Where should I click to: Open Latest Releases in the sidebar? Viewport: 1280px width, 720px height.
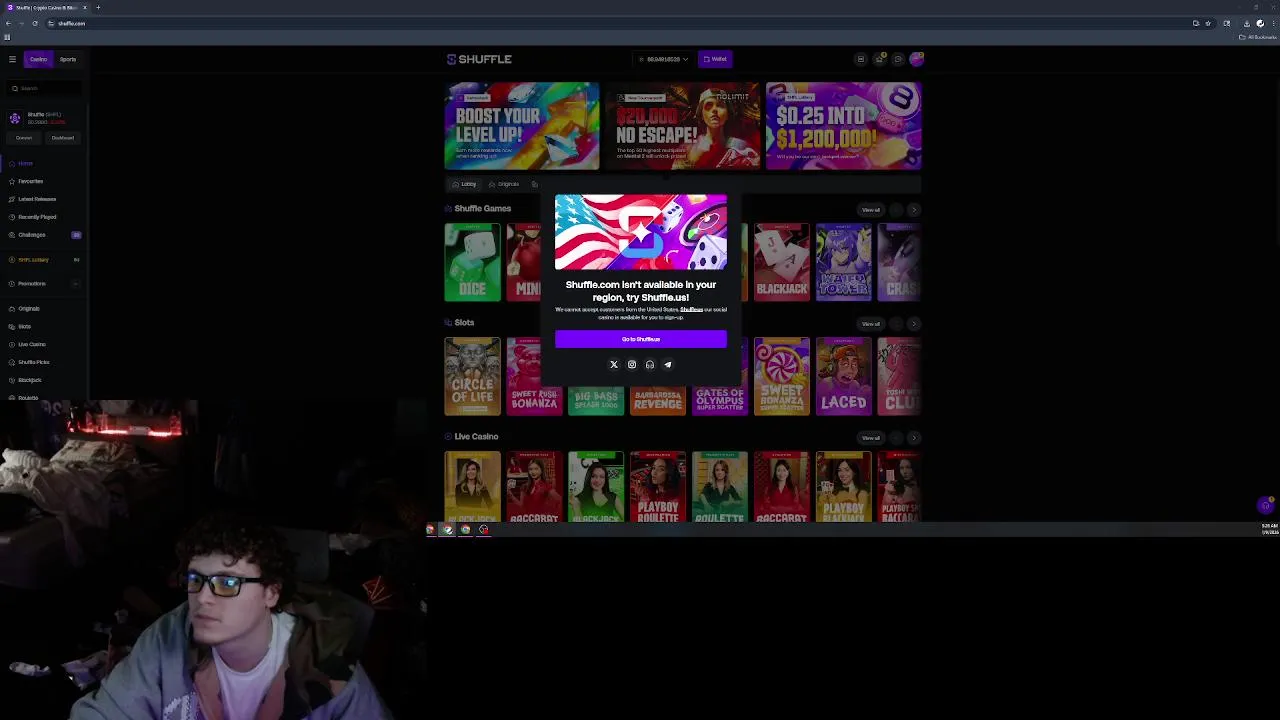(36, 199)
